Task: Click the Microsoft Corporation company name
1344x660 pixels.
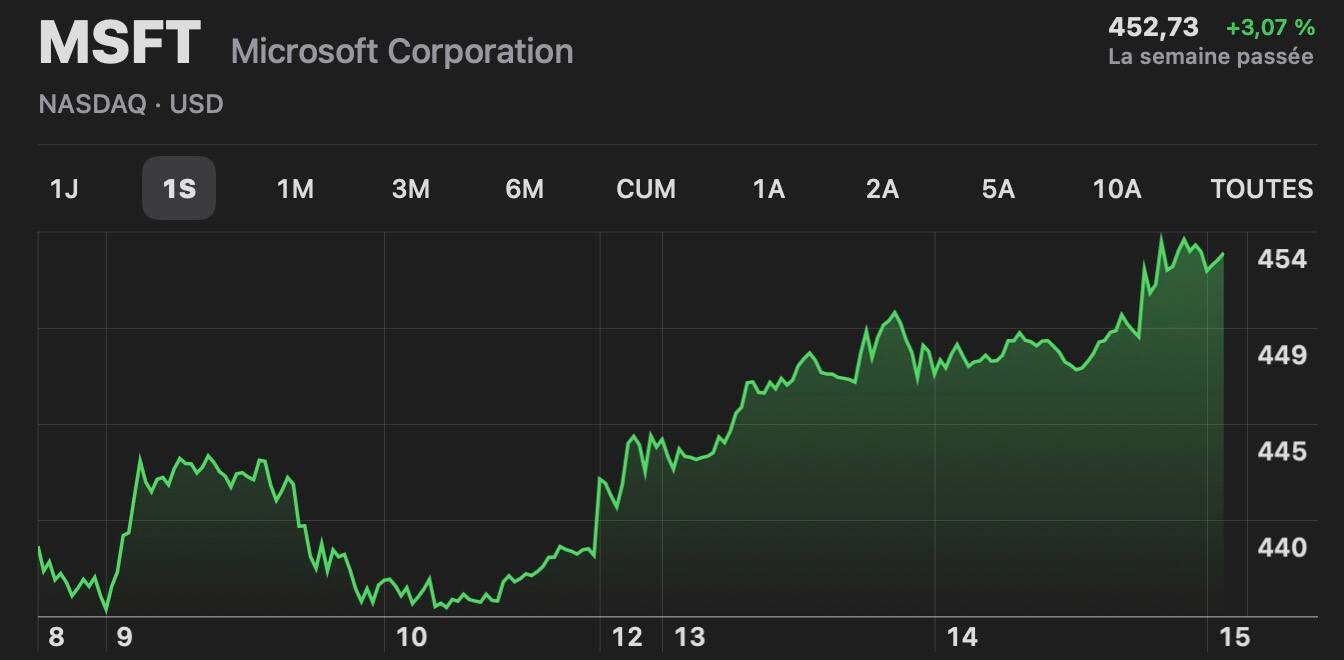Action: [402, 51]
